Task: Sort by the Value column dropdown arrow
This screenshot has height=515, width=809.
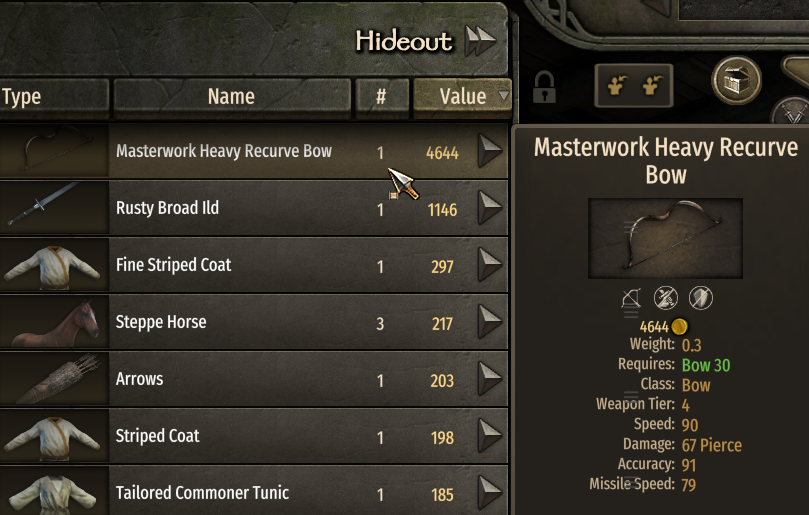Action: coord(504,95)
